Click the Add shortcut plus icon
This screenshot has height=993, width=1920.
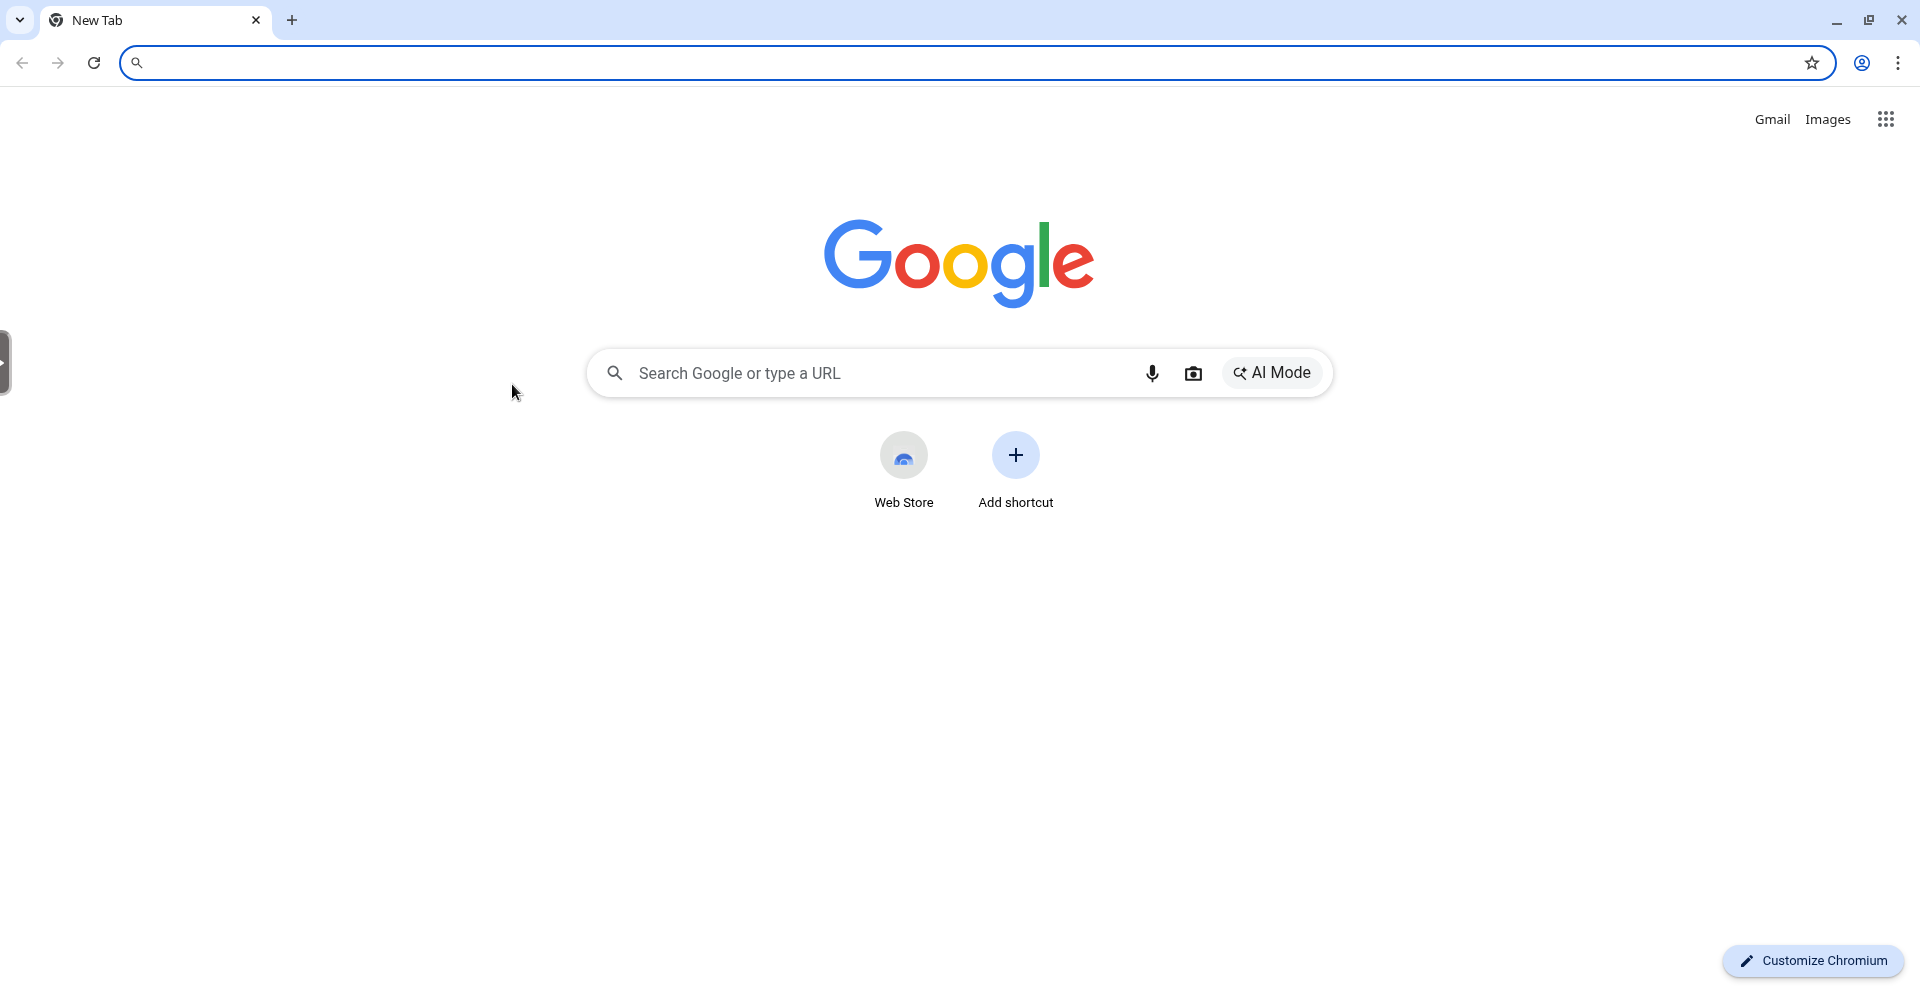[x=1016, y=455]
